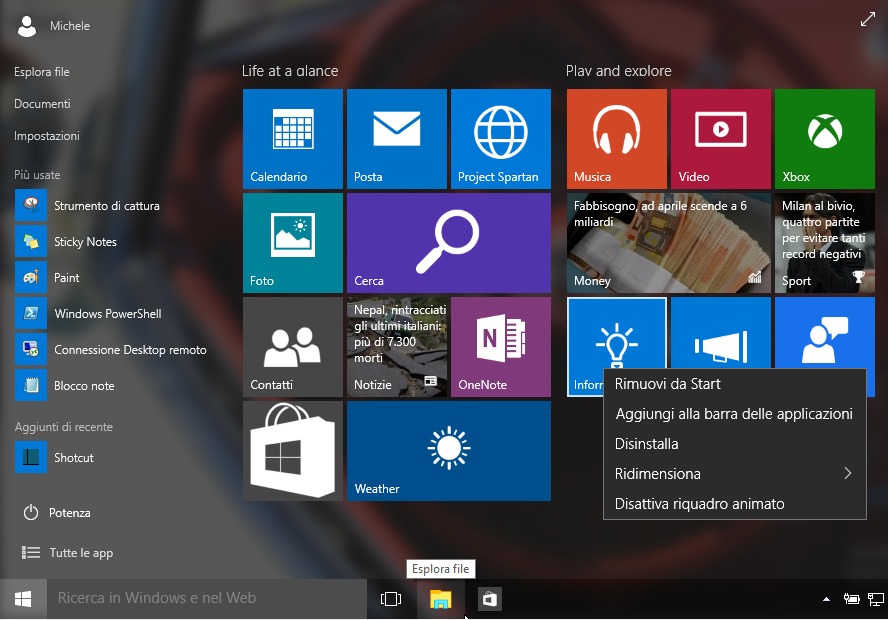Click Disinstalla in the context menu
Screen dimensions: 888x620
pos(647,444)
